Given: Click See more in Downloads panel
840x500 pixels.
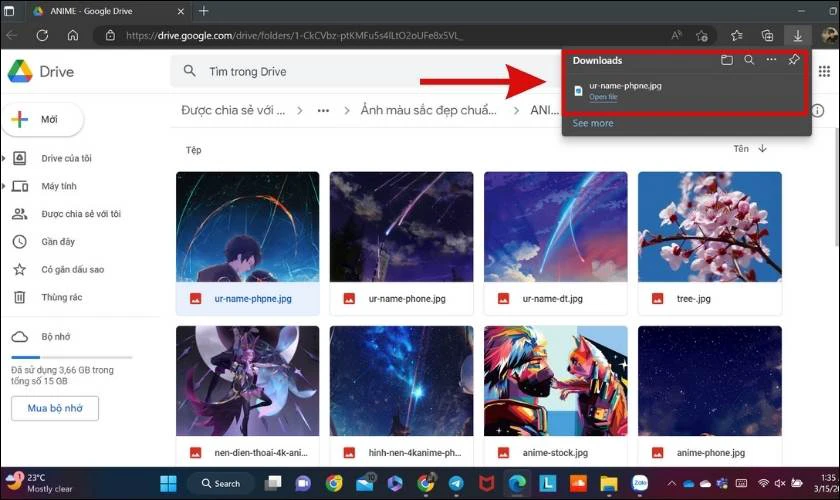Looking at the screenshot, I should (x=592, y=123).
